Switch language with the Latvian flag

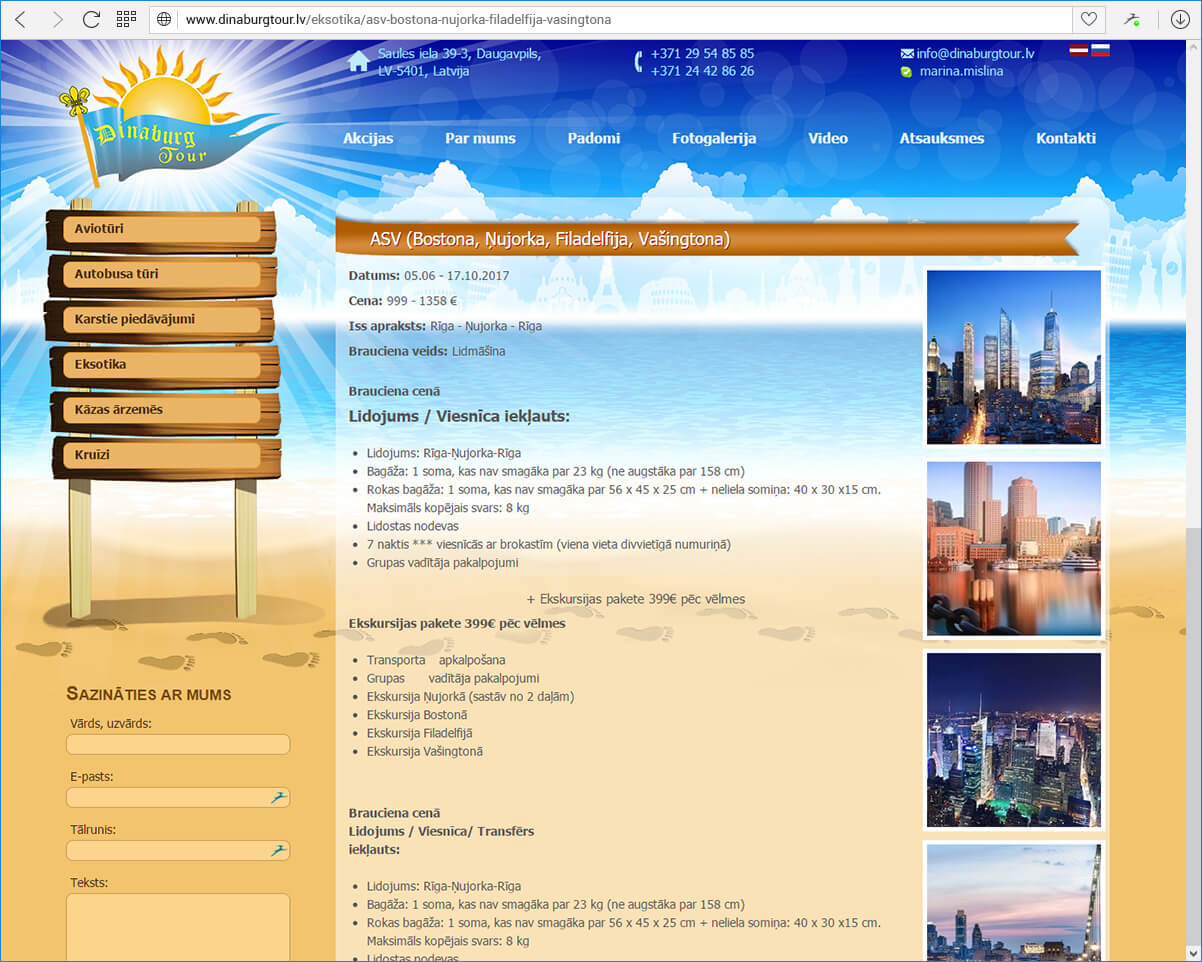point(1079,51)
